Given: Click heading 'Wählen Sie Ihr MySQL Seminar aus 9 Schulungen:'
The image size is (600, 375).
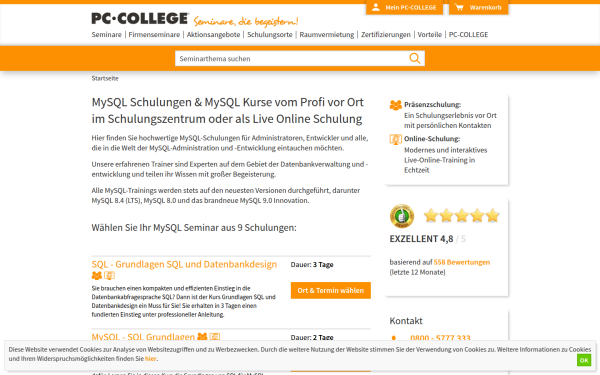Looking at the screenshot, I should point(194,228).
